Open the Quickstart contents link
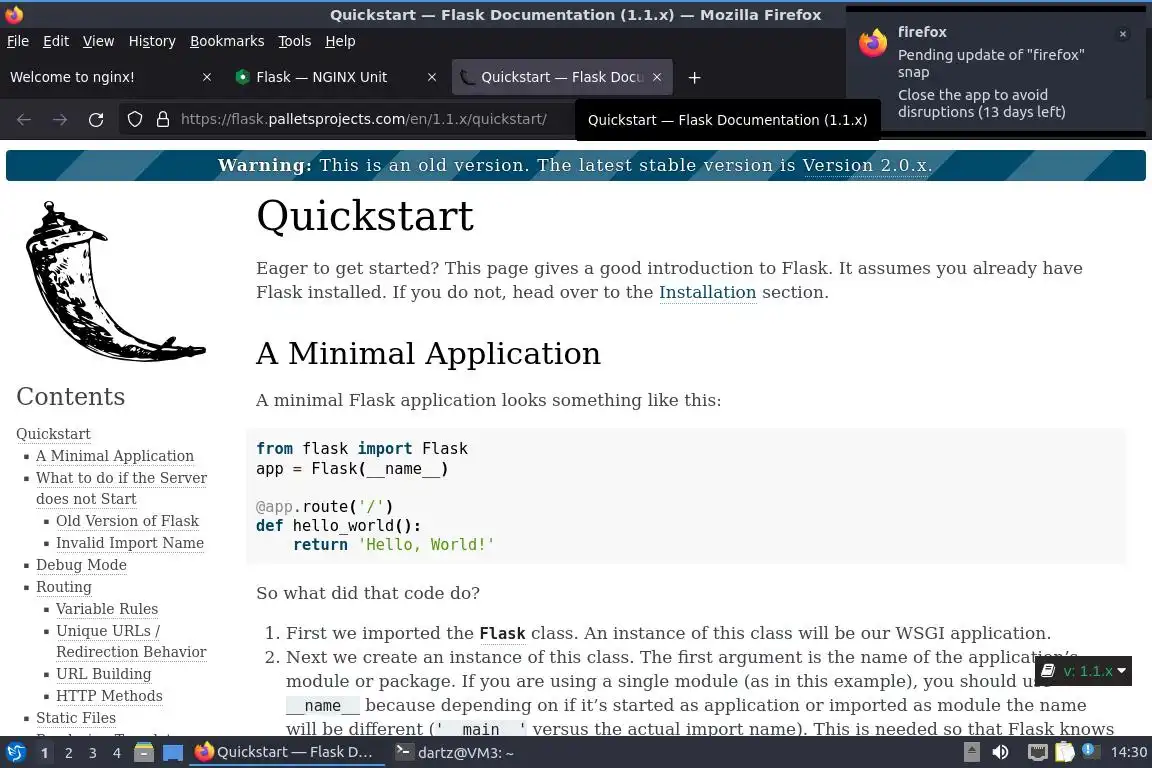Viewport: 1152px width, 768px height. point(54,434)
